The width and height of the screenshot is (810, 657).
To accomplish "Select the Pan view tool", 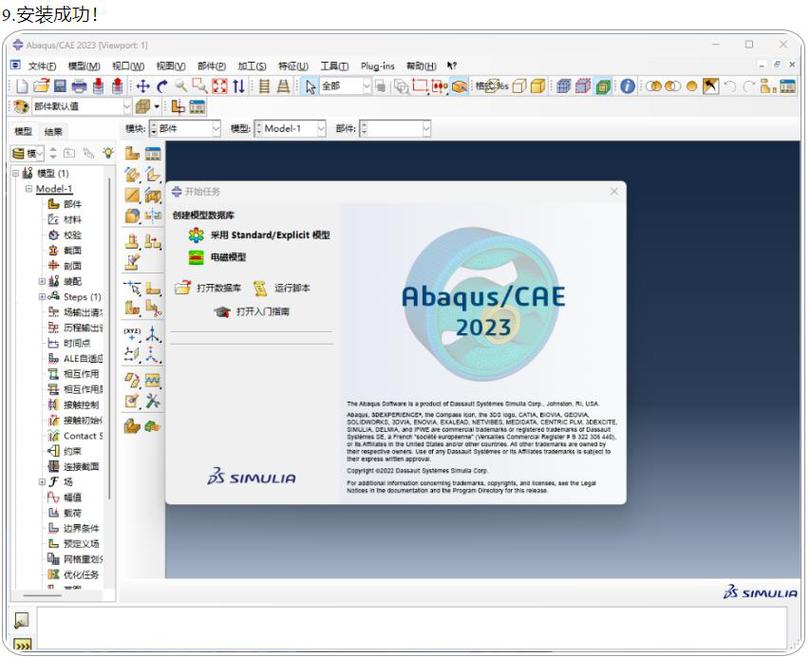I will (143, 86).
